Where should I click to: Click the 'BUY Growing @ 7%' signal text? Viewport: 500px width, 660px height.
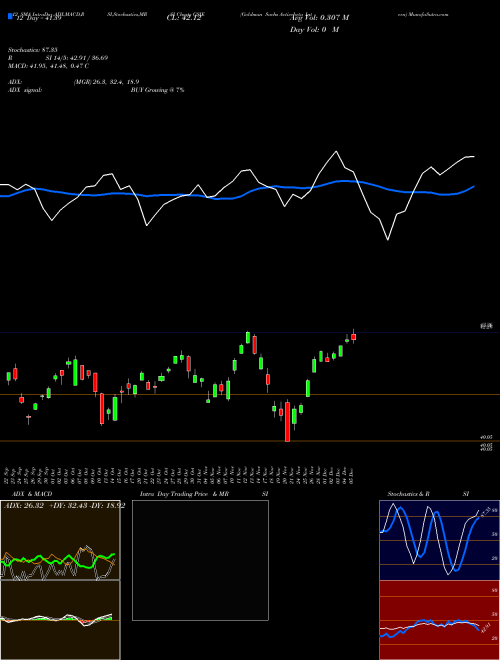(157, 90)
